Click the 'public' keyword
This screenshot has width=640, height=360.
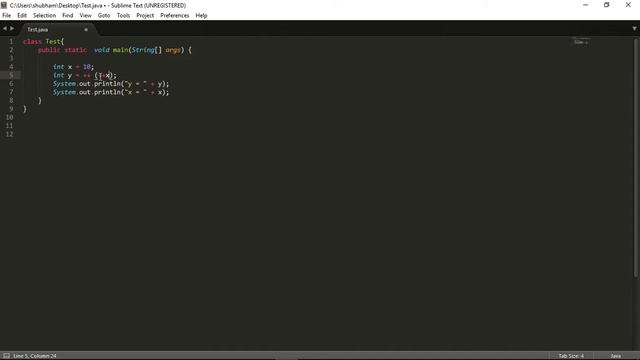point(49,50)
